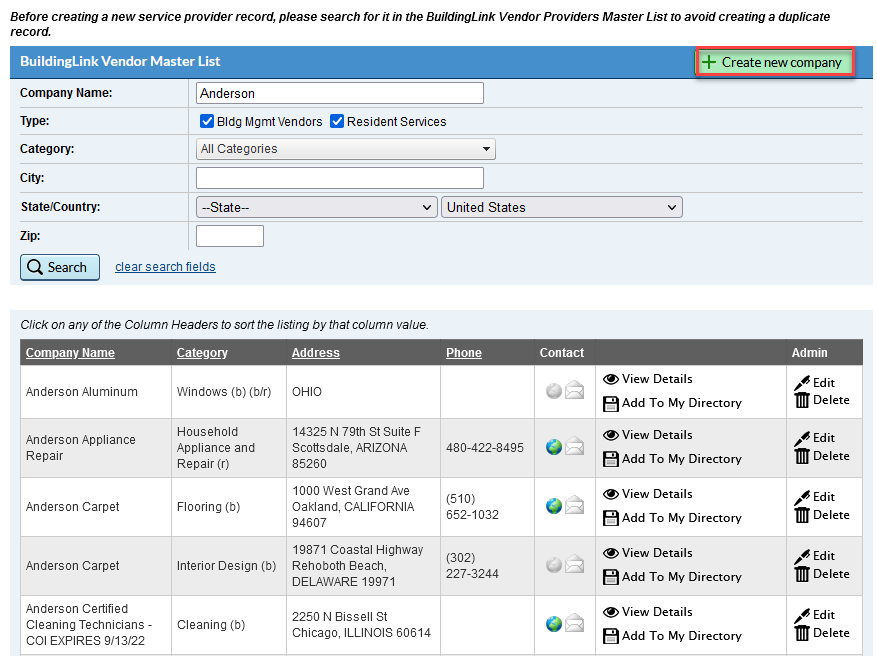
Task: Click the globe icon in the Rehoboth Beach row
Action: [x=554, y=565]
